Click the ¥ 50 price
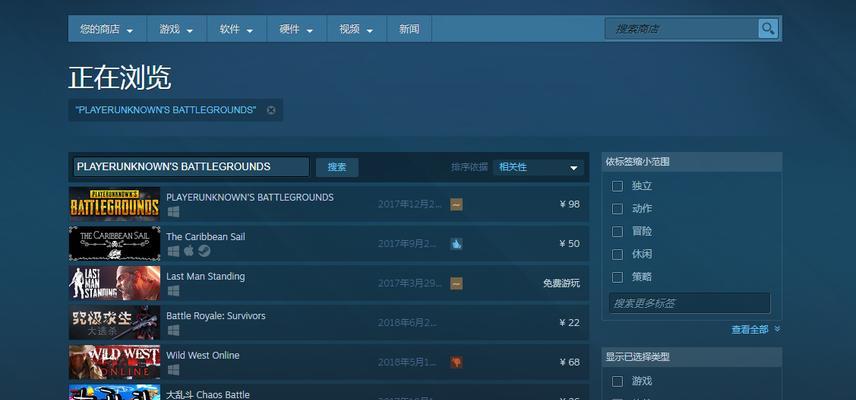This screenshot has height=400, width=856. click(x=569, y=243)
